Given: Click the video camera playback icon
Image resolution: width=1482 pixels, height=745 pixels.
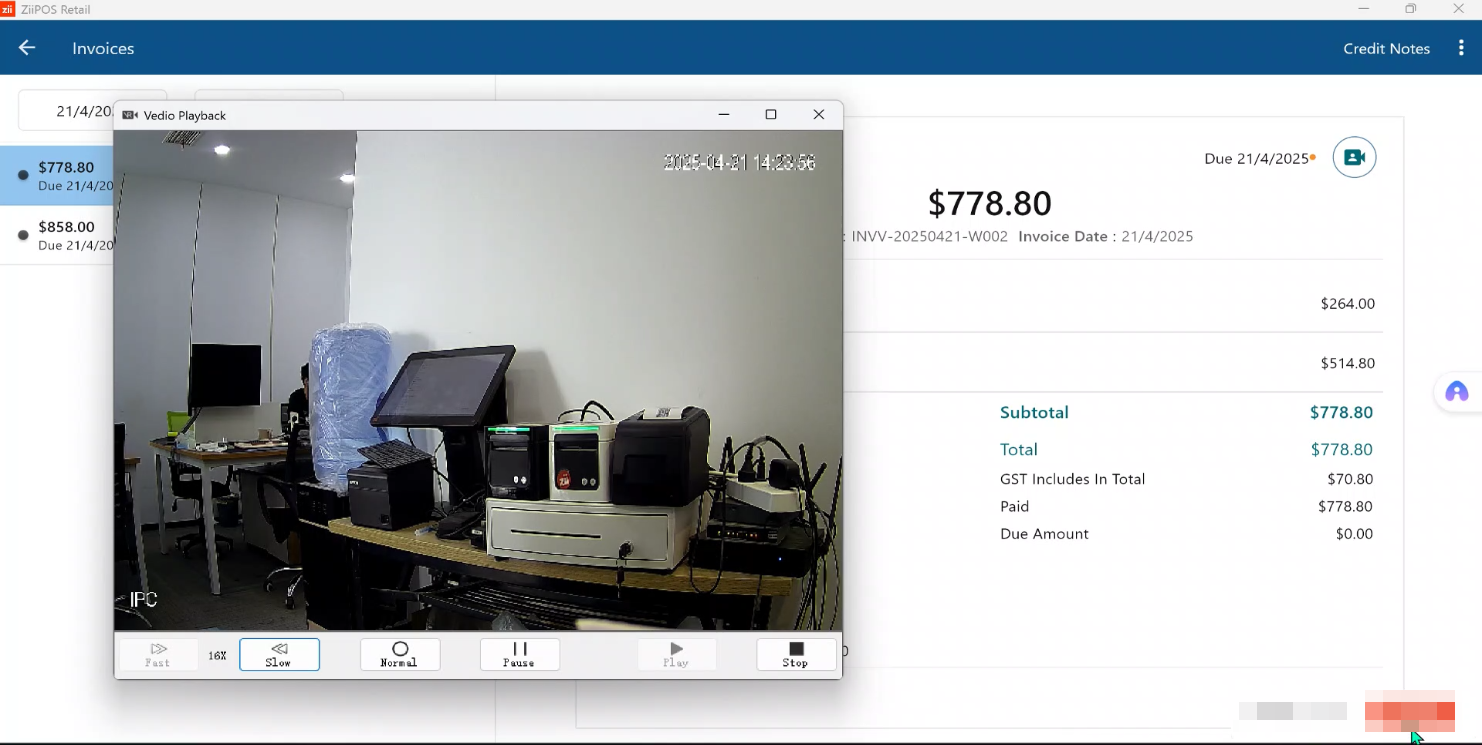Looking at the screenshot, I should [x=1354, y=157].
